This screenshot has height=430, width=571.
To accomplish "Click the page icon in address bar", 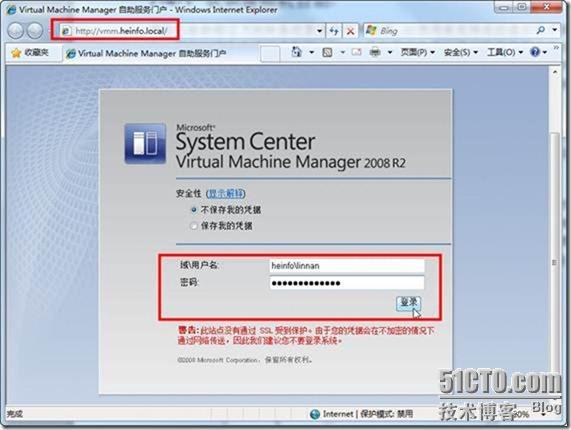I will pos(66,31).
